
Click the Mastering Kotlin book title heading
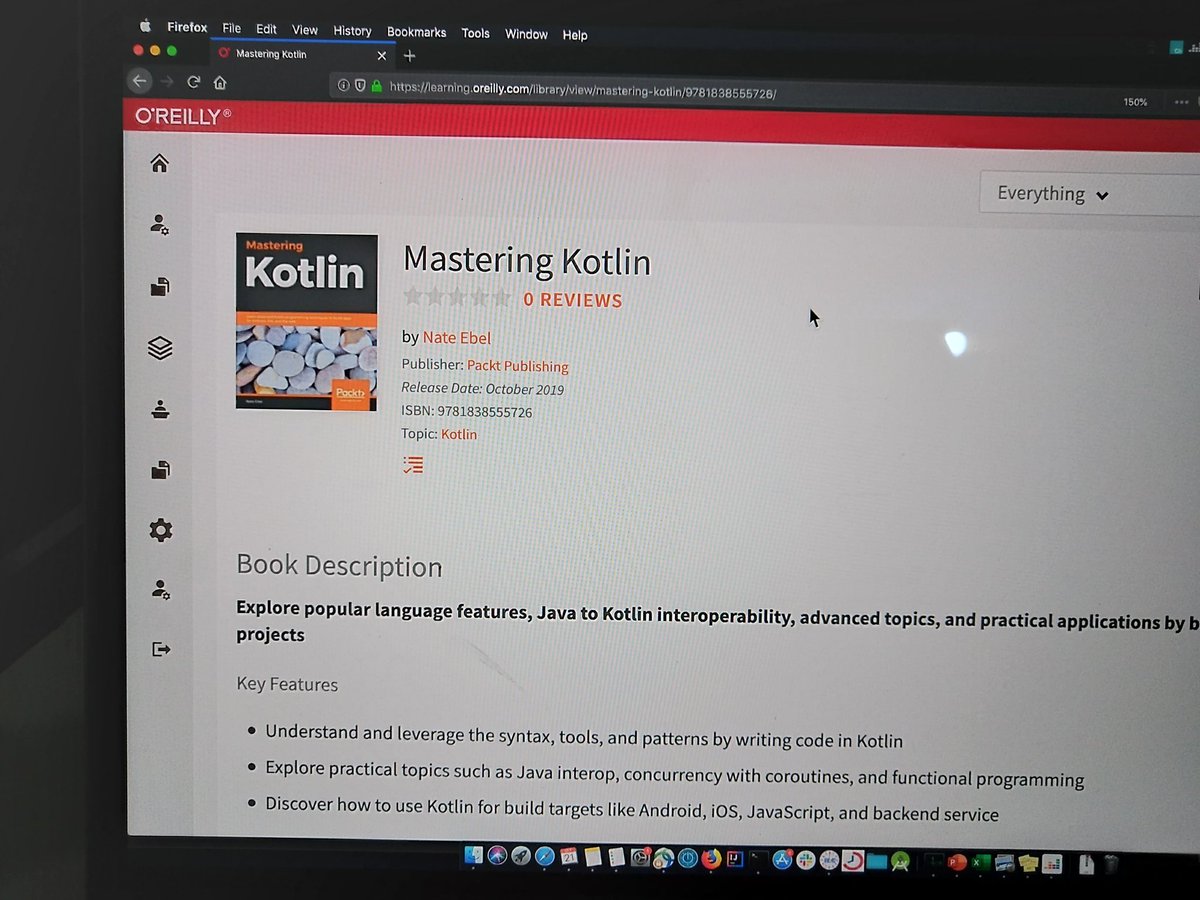527,261
